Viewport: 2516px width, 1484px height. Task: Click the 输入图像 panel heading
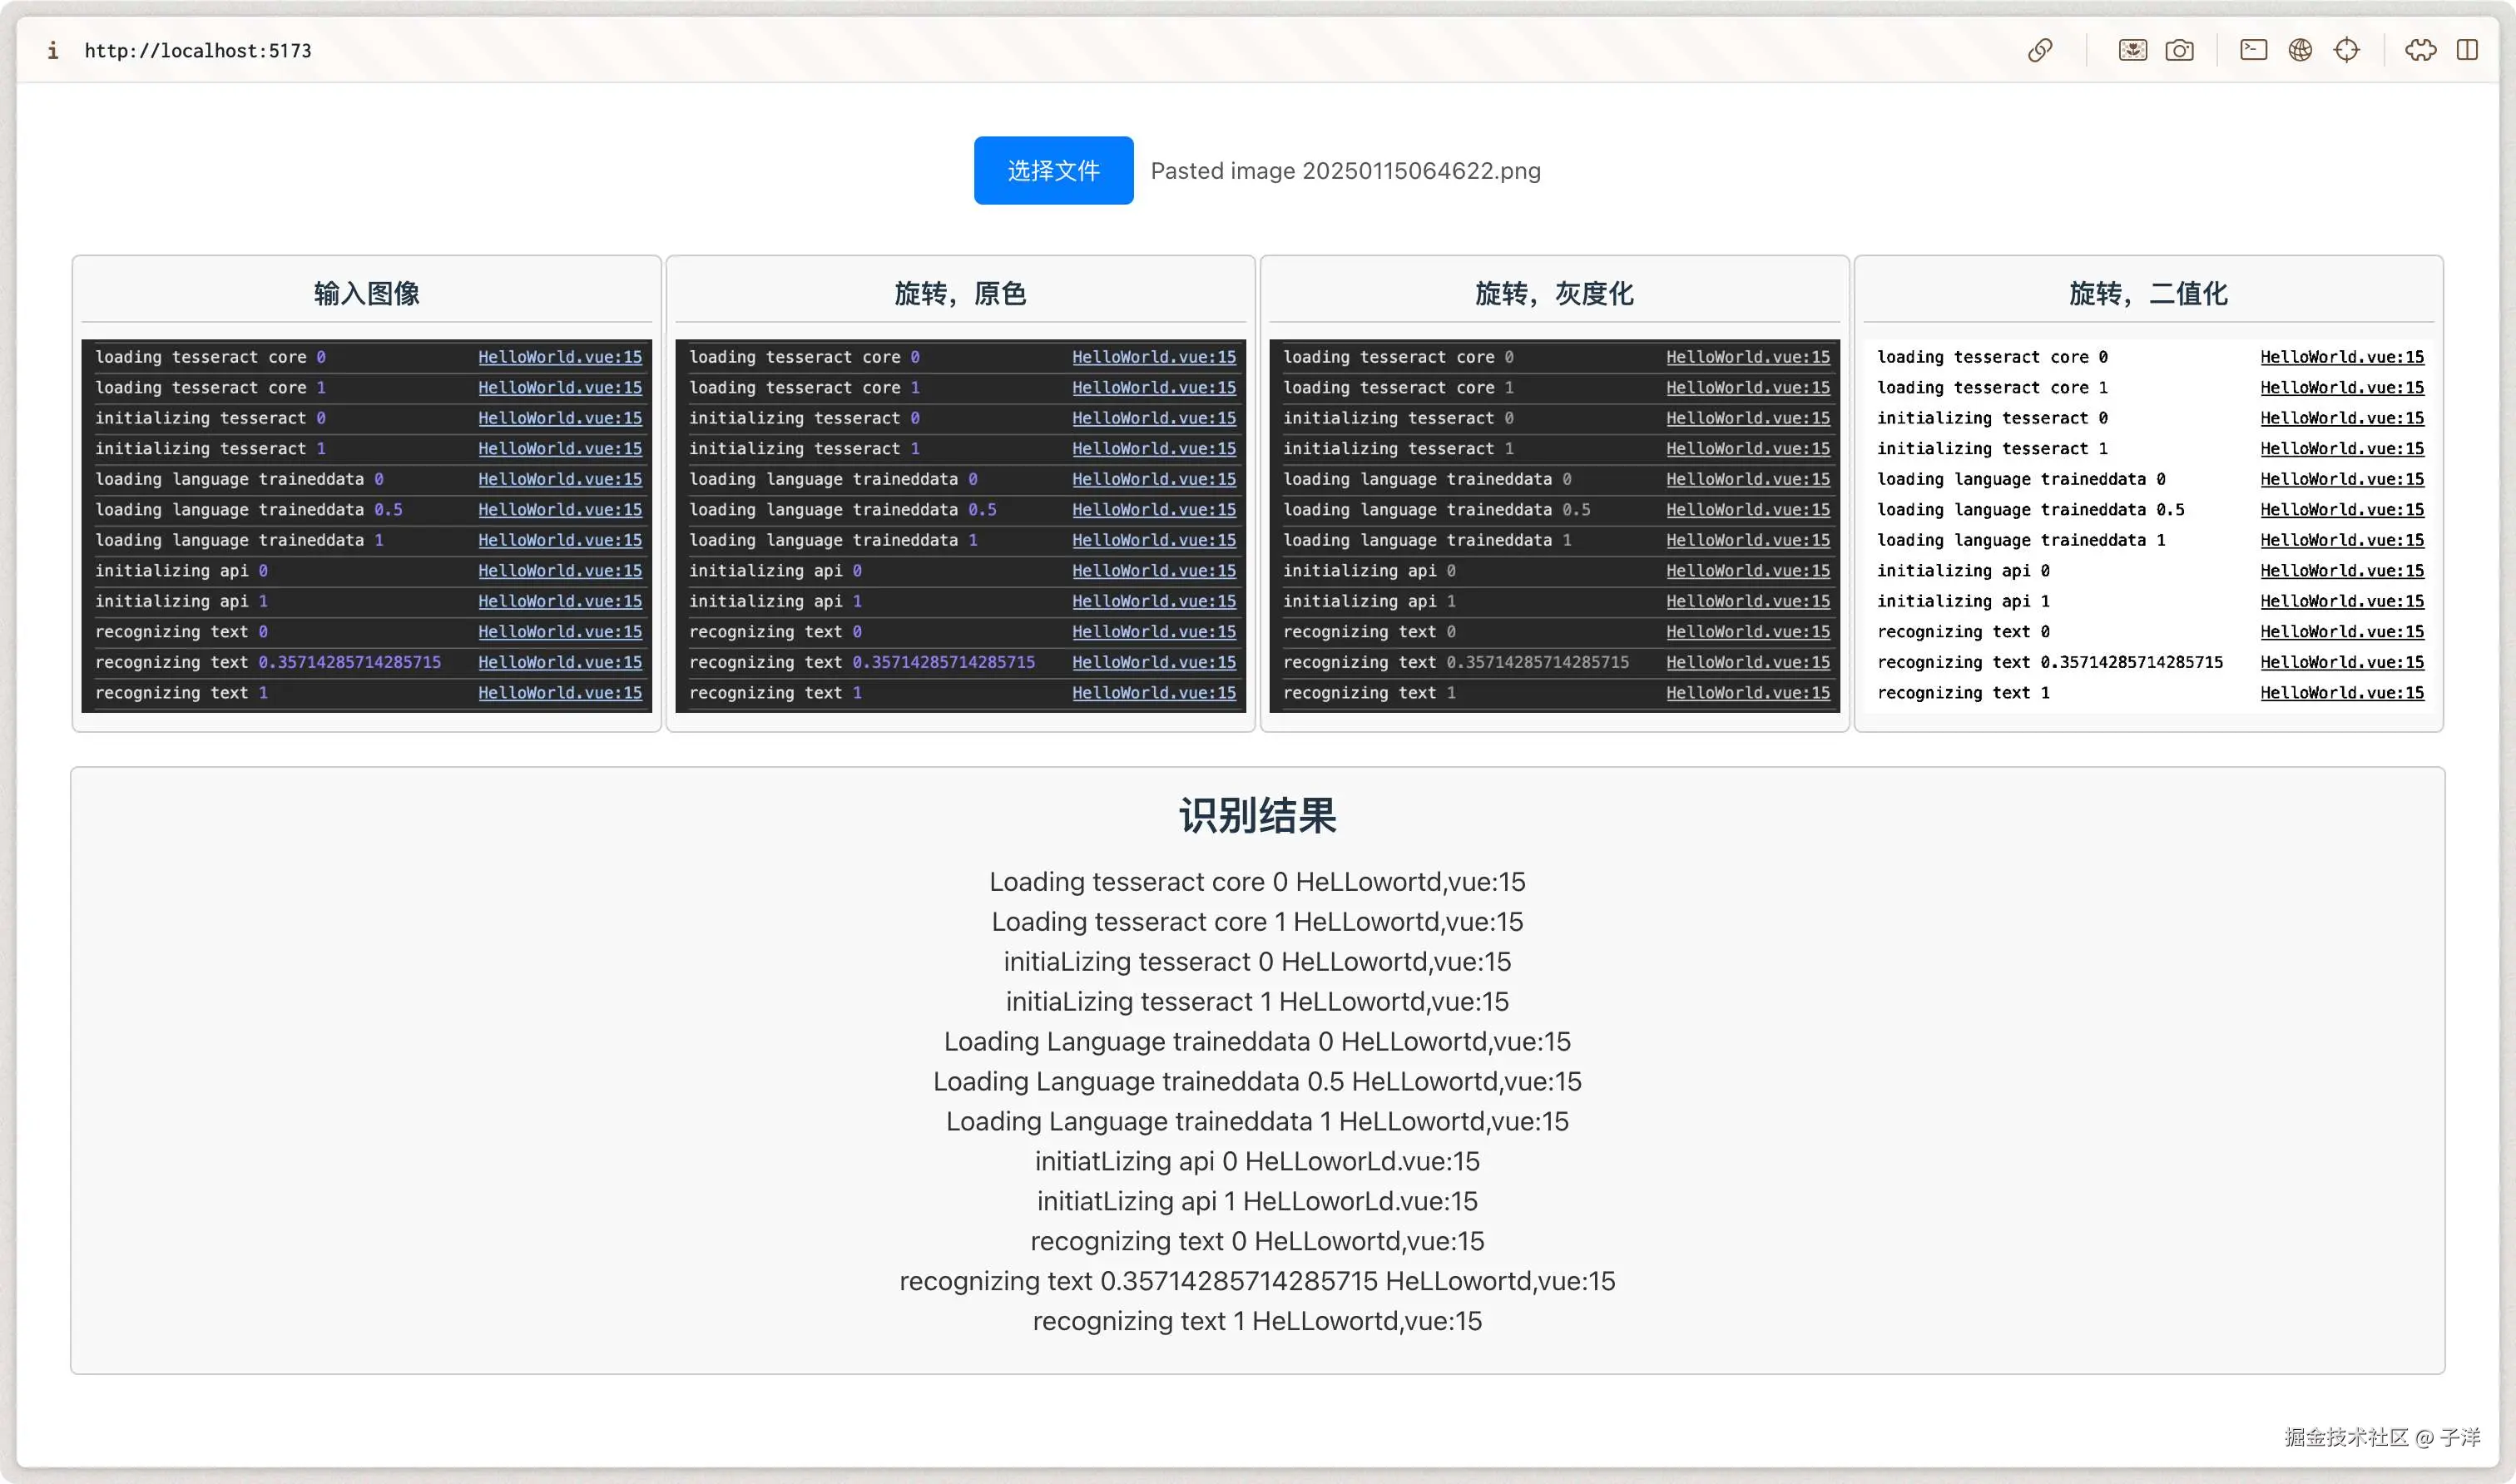pos(366,293)
